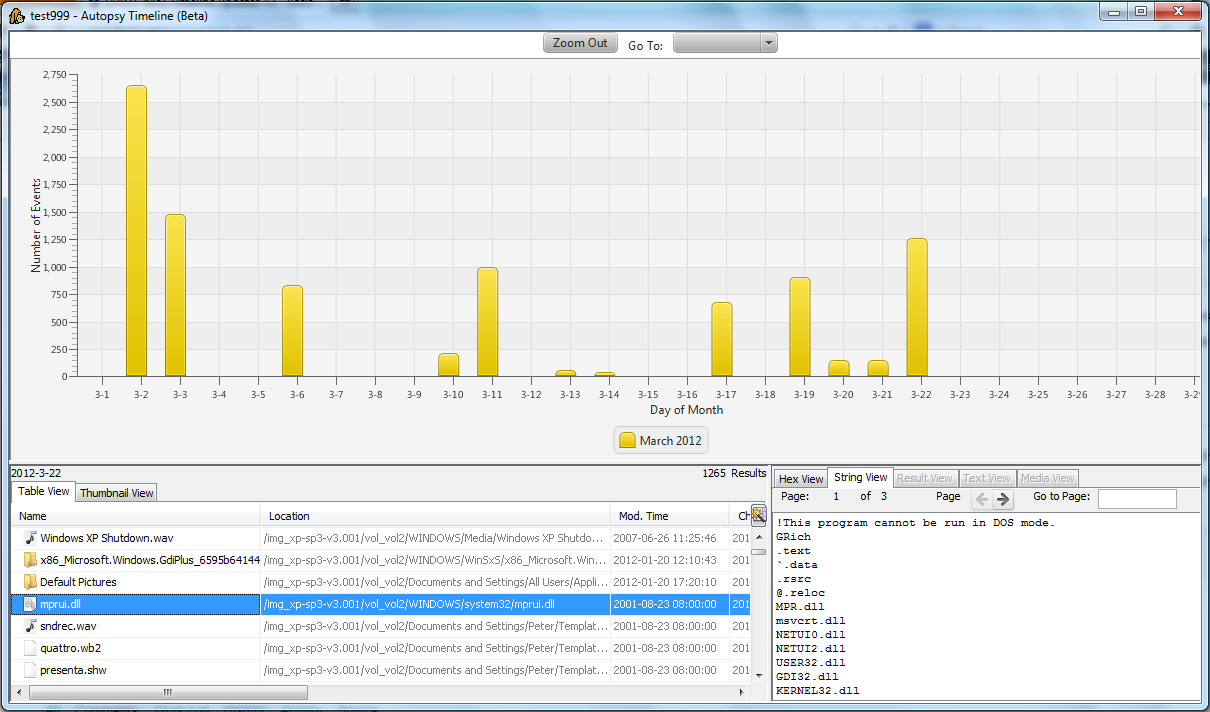
Task: Maximize the Autopsy Timeline window
Action: coord(1140,11)
